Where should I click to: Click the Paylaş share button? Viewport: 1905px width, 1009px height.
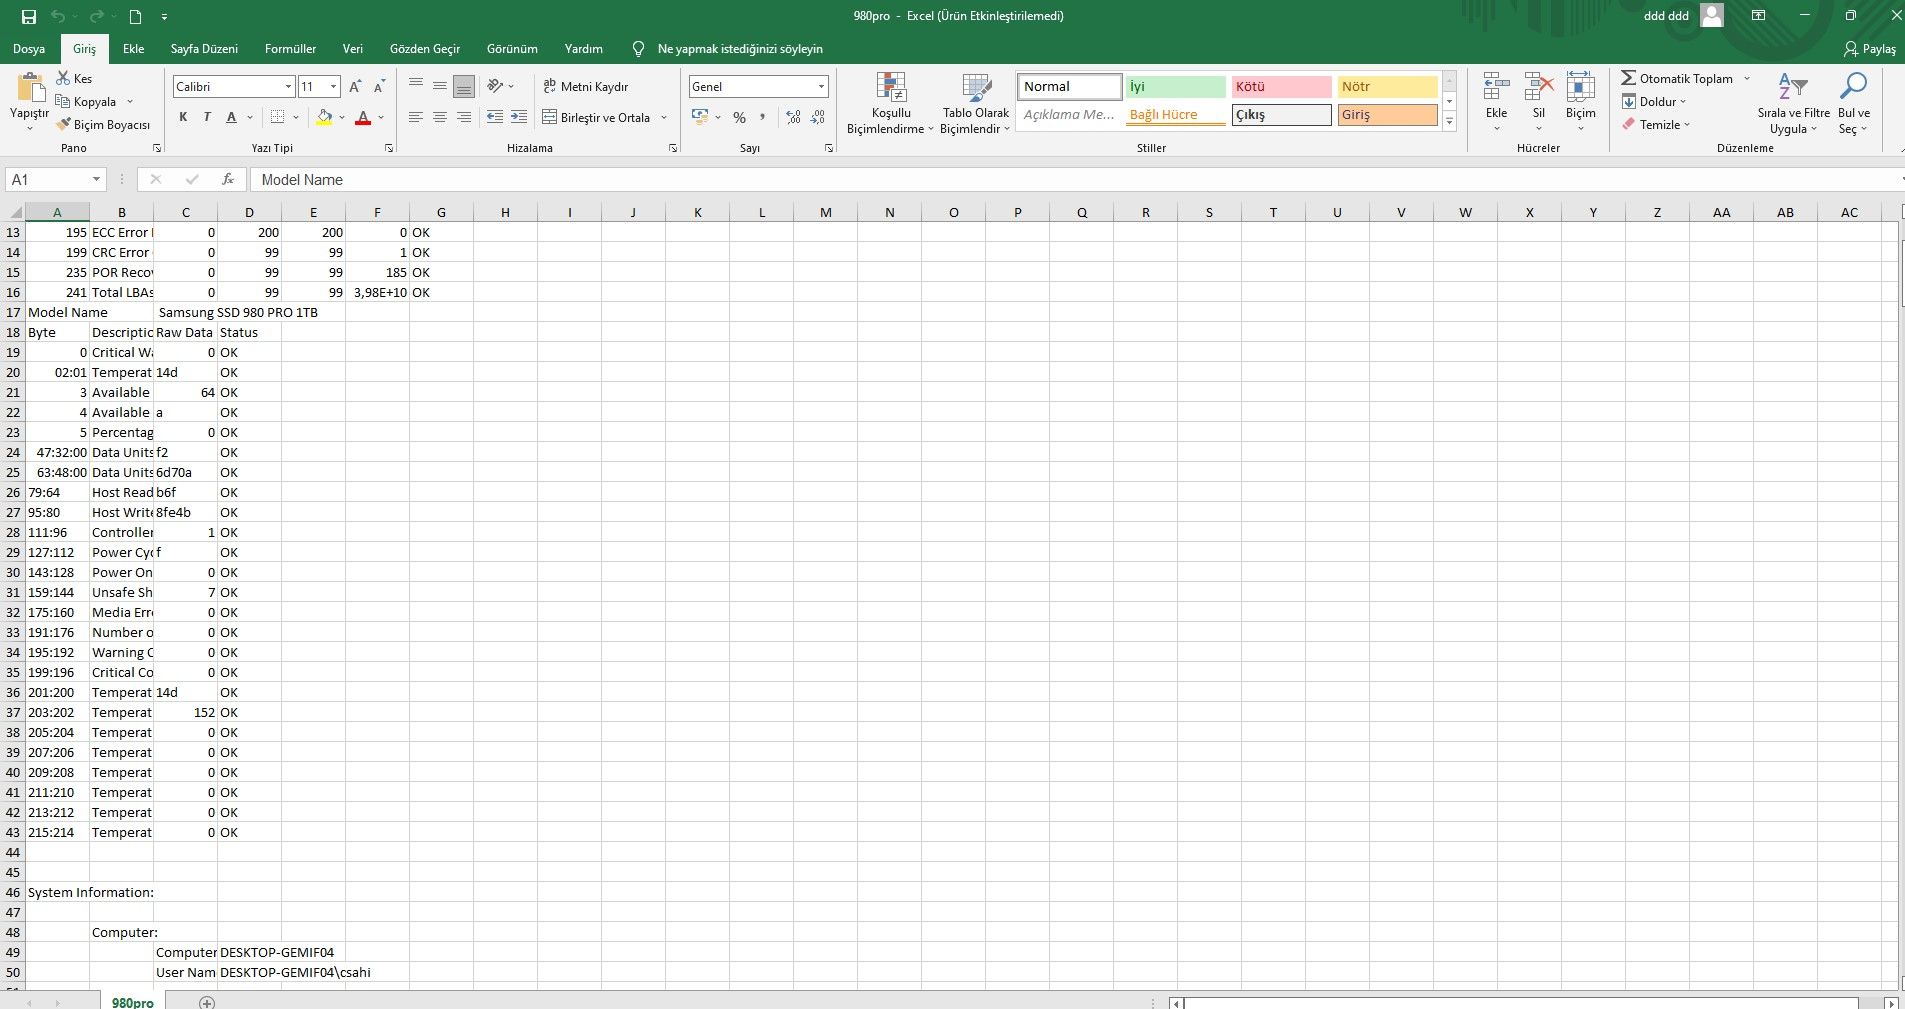pyautogui.click(x=1870, y=49)
